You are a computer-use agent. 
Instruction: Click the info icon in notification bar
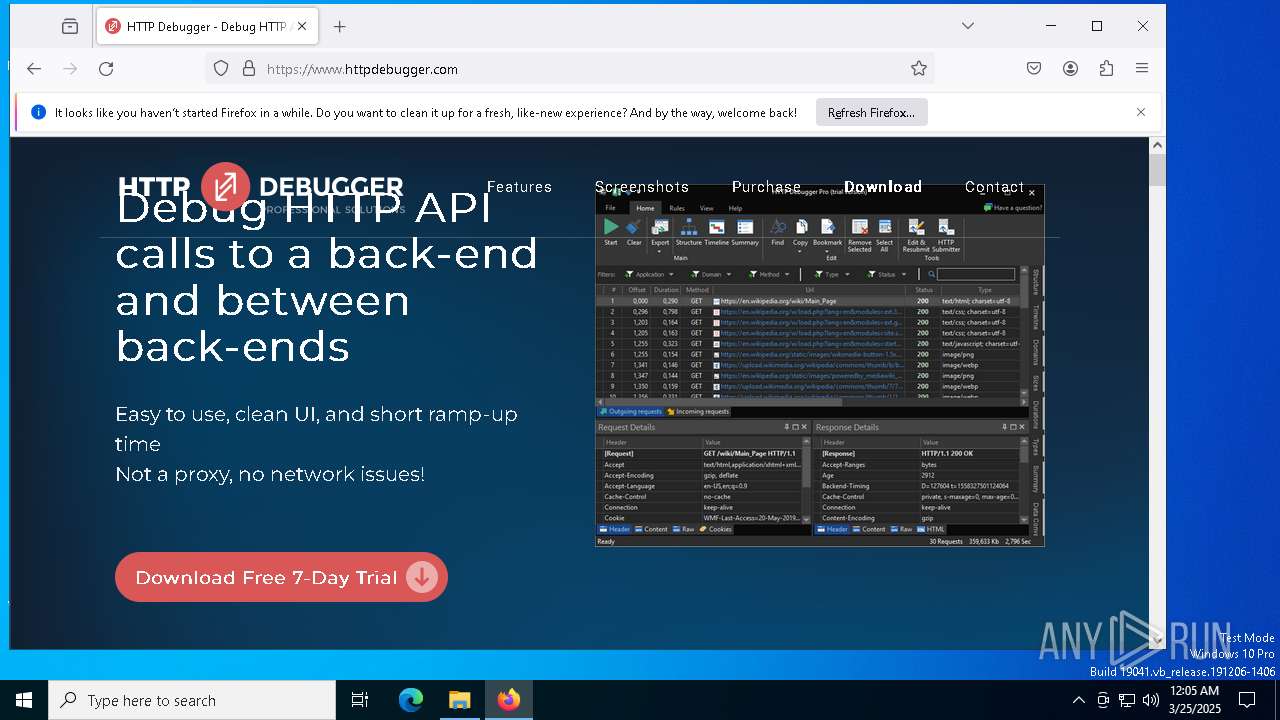point(38,112)
